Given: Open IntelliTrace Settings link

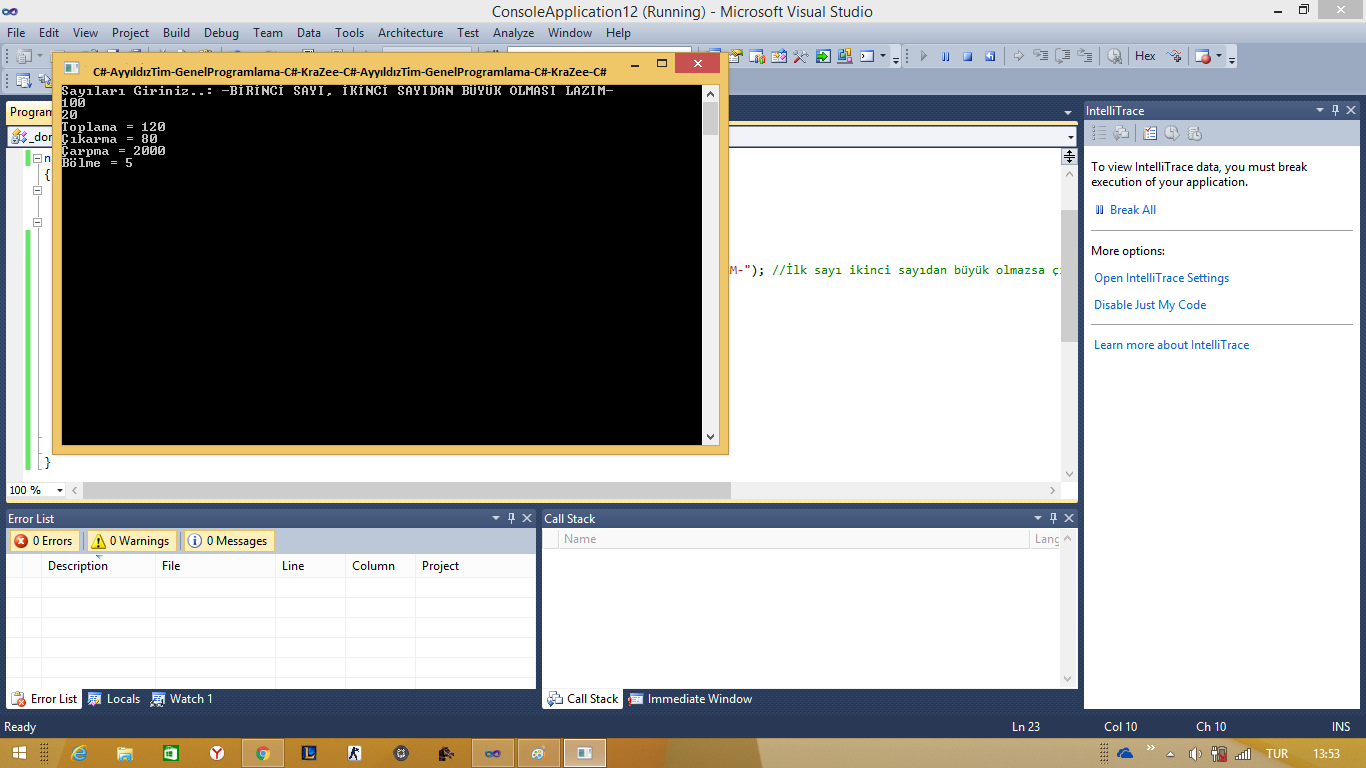Looking at the screenshot, I should pos(1161,278).
